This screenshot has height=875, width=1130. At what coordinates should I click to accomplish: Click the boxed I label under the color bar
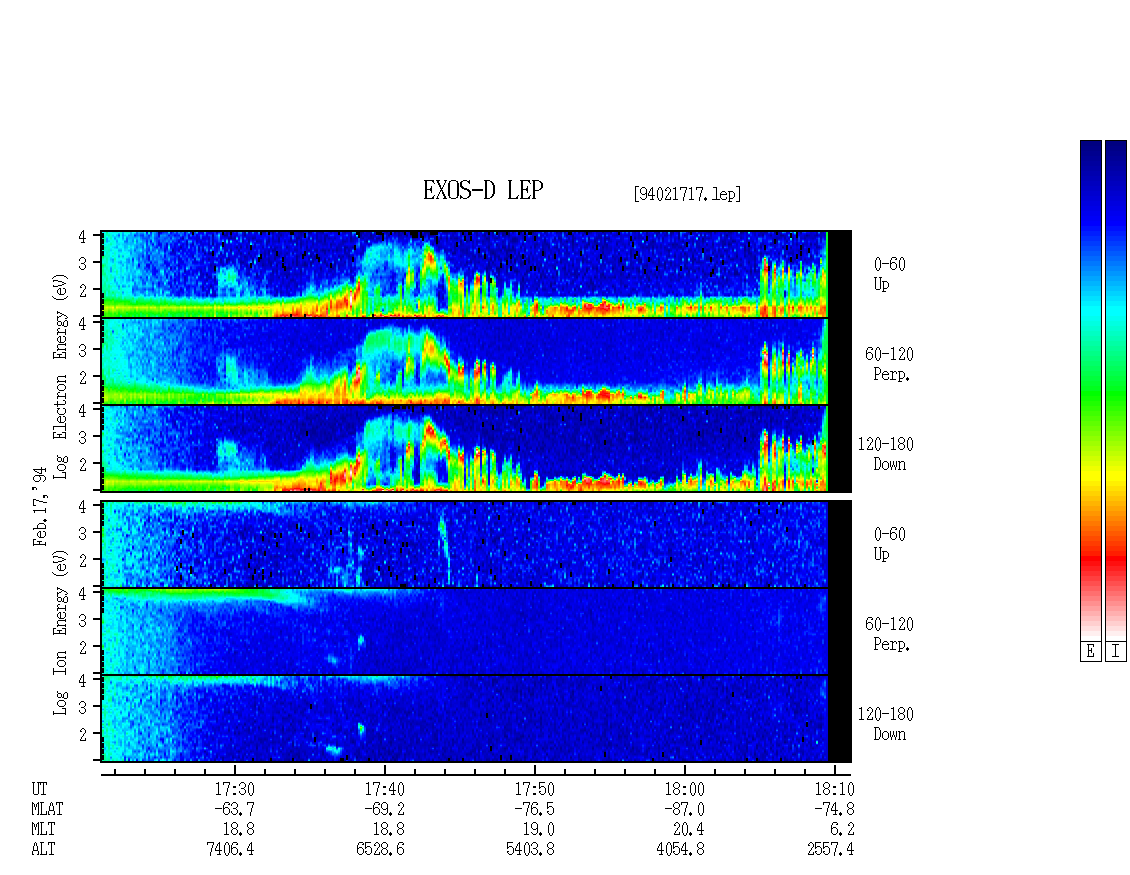tap(1116, 652)
